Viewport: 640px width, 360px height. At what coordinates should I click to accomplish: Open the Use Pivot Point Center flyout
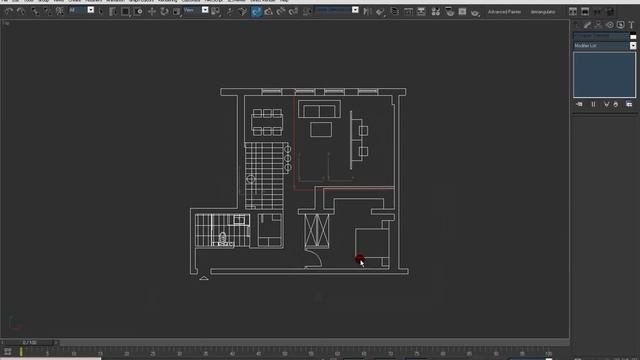[216, 12]
